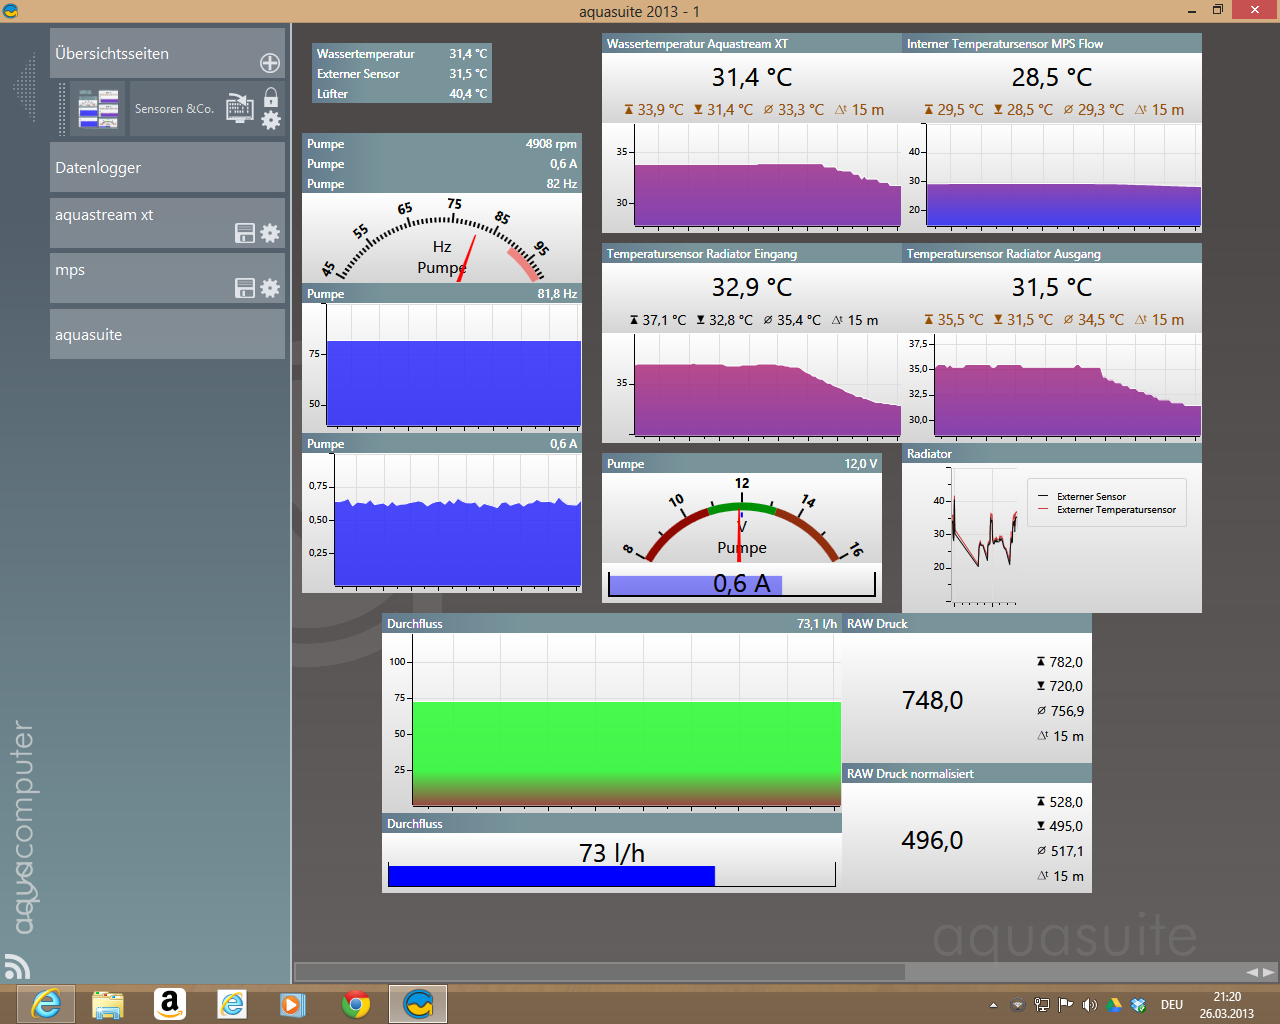Open the mps gear settings icon
Image resolution: width=1280 pixels, height=1024 pixels.
(270, 288)
